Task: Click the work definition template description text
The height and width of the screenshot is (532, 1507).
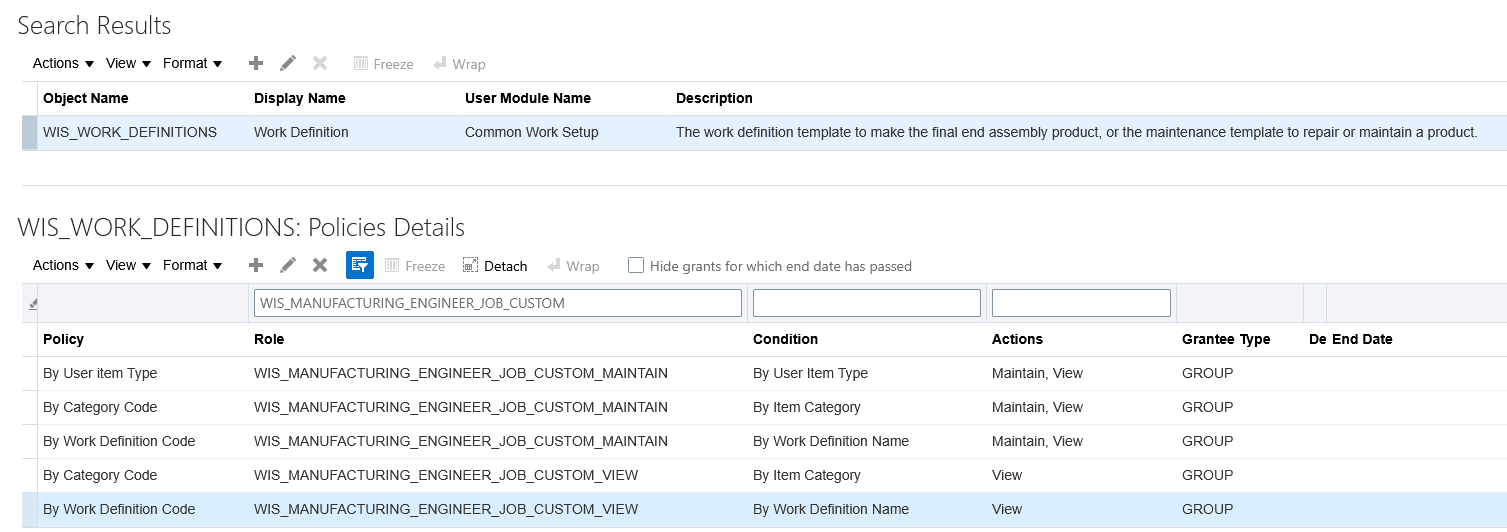Action: [x=1076, y=132]
